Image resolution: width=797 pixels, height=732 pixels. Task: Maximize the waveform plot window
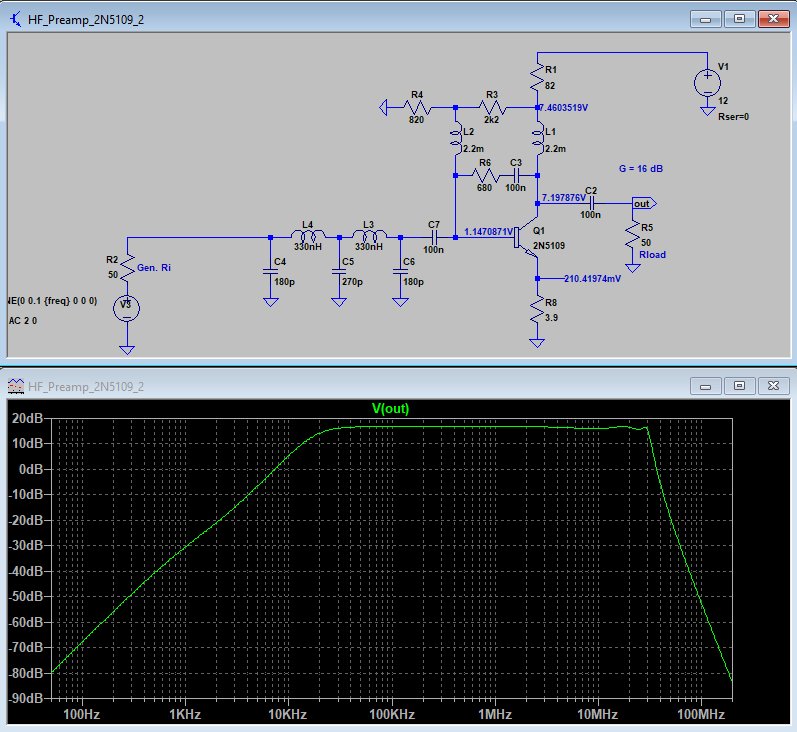[739, 386]
